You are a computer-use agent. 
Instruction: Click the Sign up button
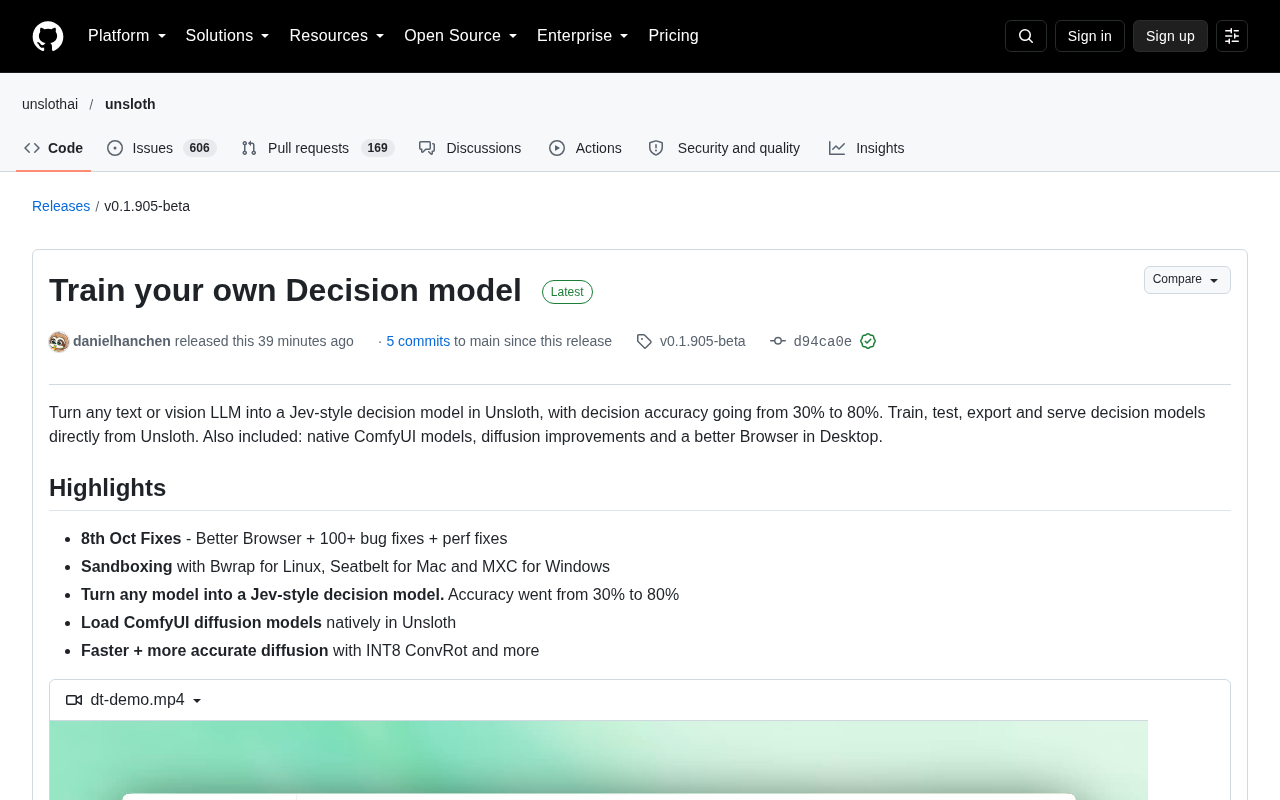click(1170, 36)
